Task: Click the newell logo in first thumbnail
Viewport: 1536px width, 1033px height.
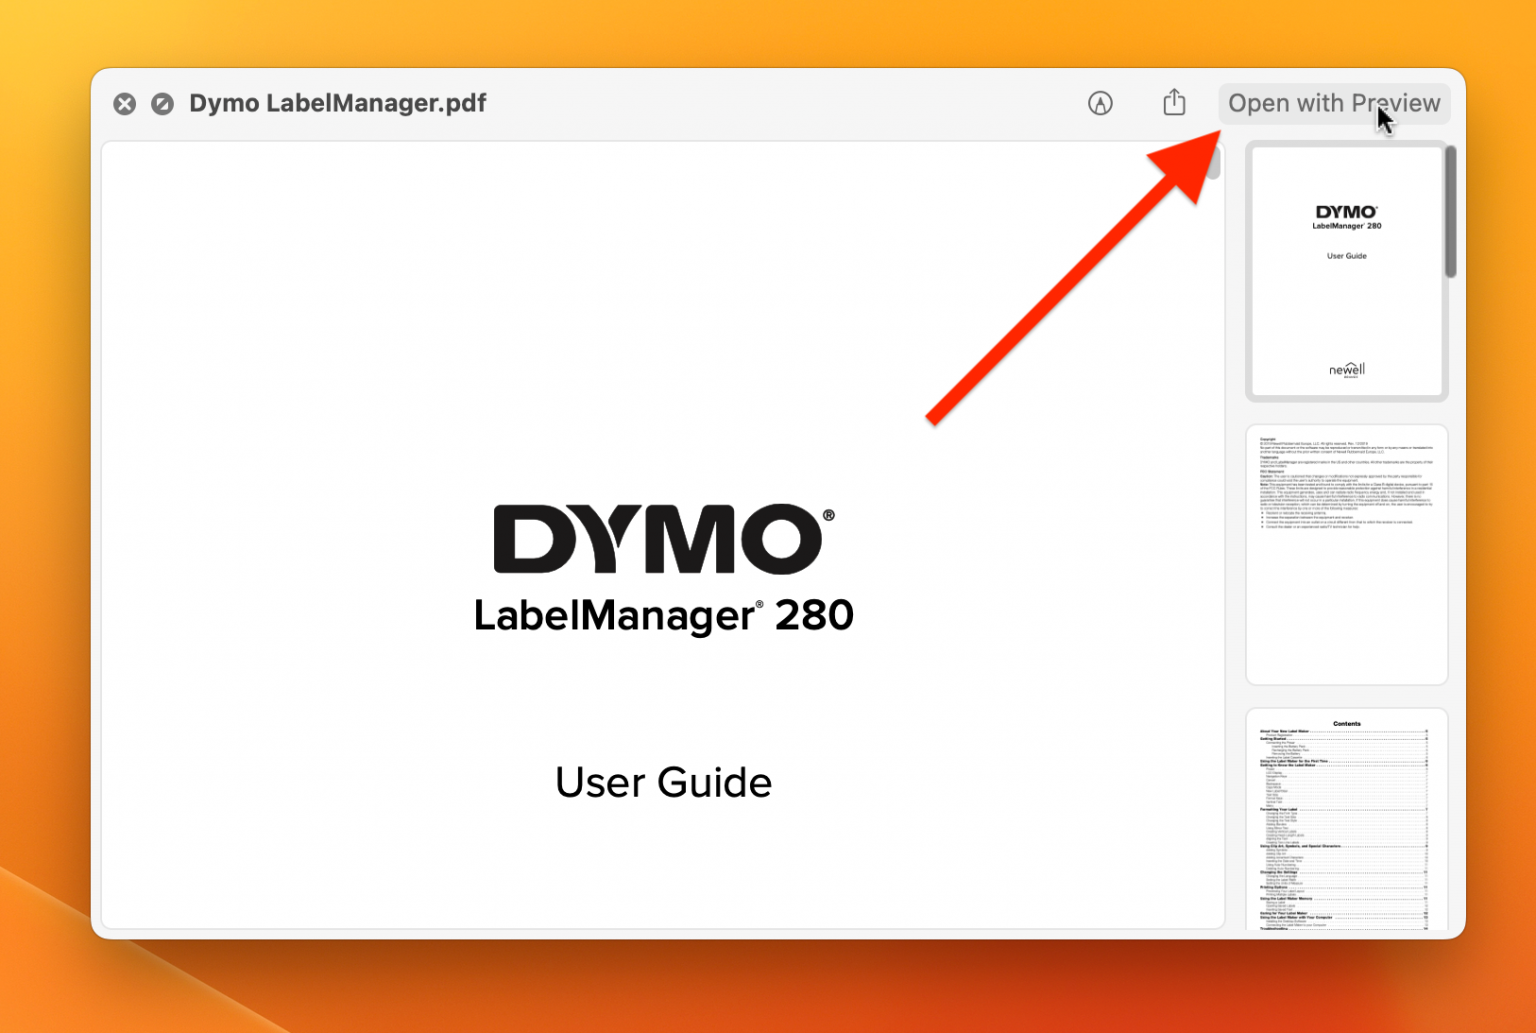Action: [x=1346, y=369]
